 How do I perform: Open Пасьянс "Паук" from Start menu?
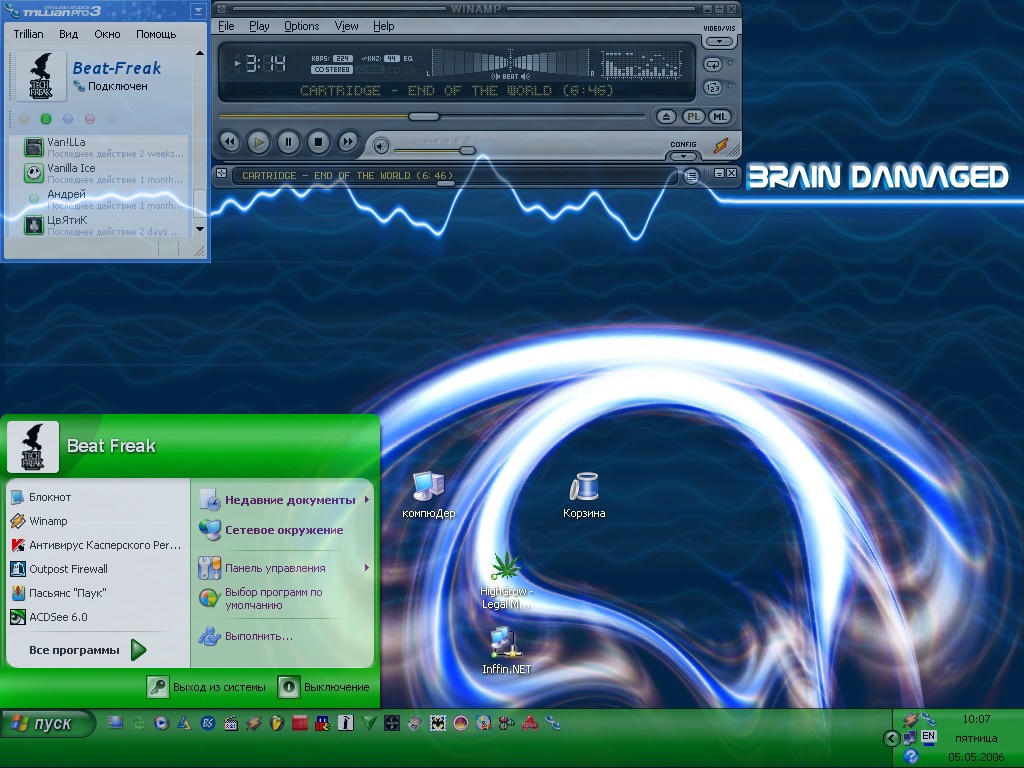point(97,593)
